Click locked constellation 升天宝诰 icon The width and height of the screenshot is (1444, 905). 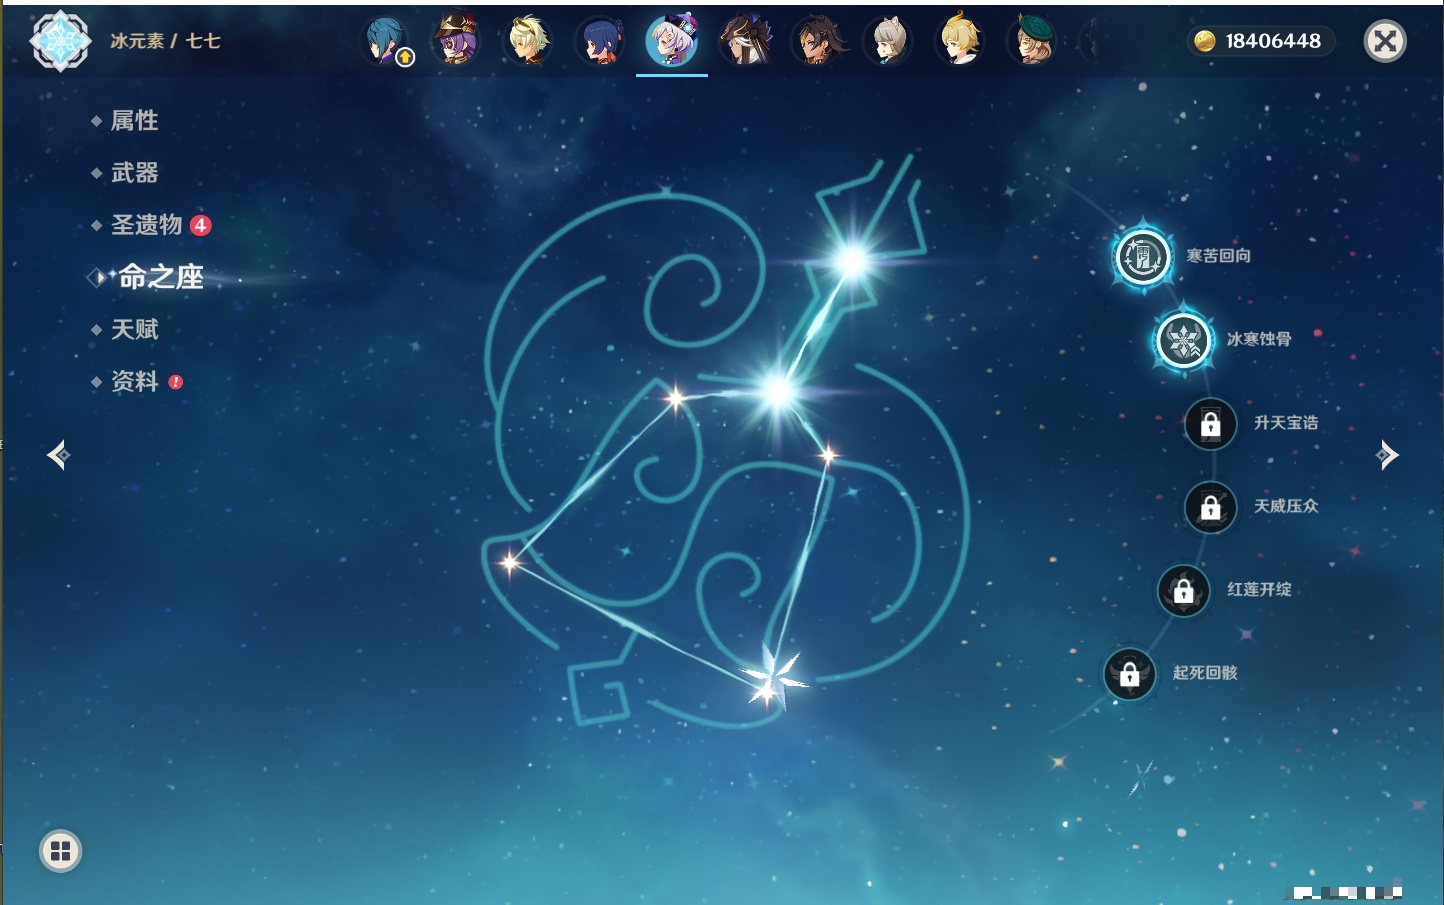click(x=1211, y=424)
